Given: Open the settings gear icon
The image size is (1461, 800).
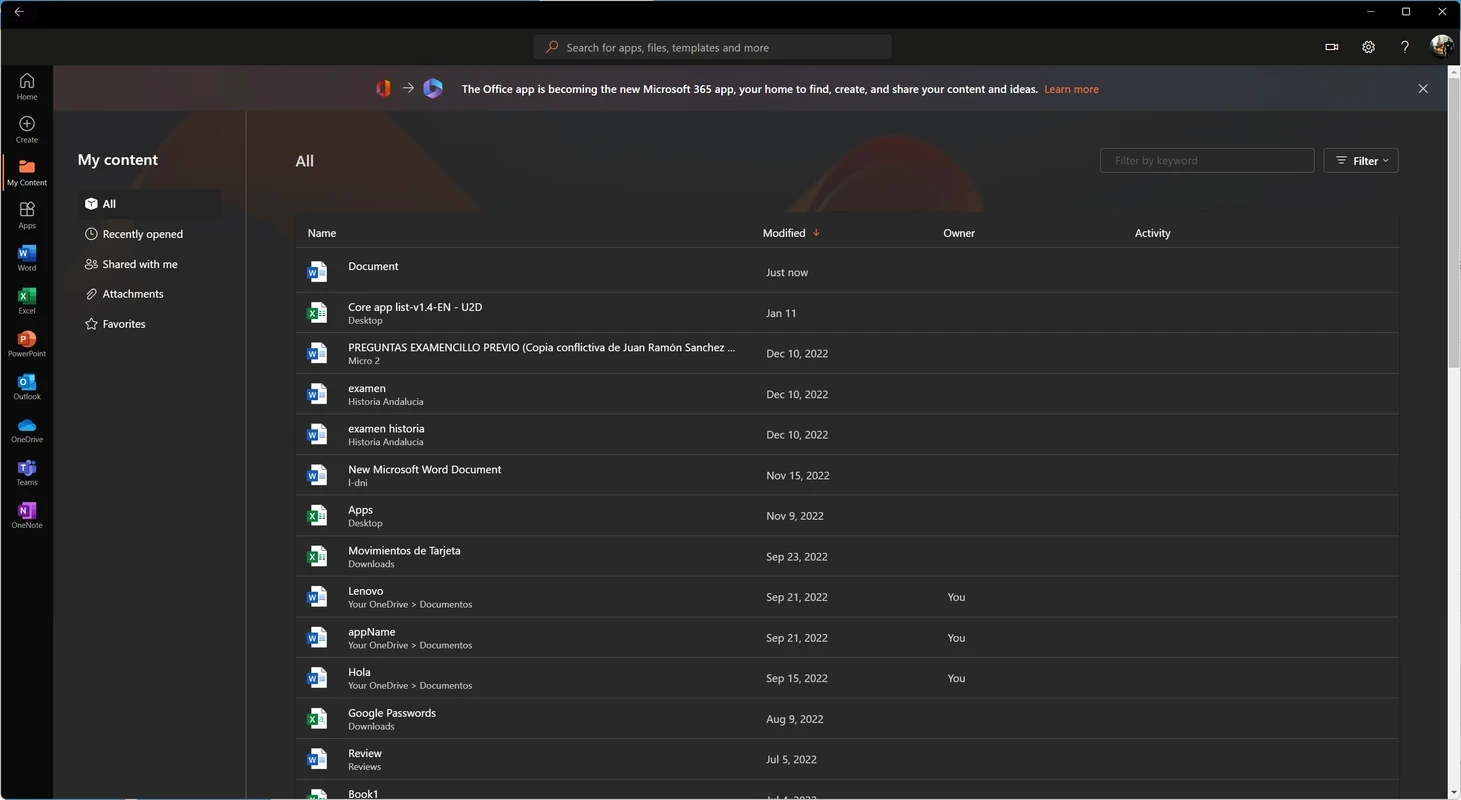Looking at the screenshot, I should (x=1368, y=47).
